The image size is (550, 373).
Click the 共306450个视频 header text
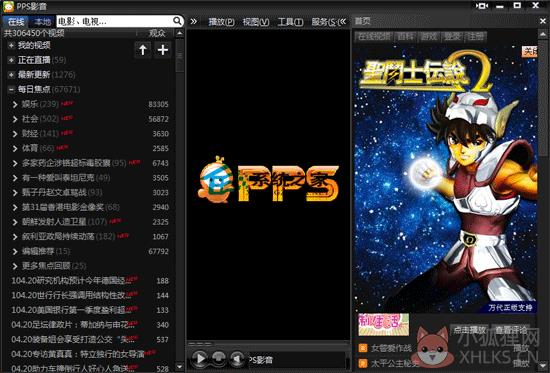coord(34,33)
